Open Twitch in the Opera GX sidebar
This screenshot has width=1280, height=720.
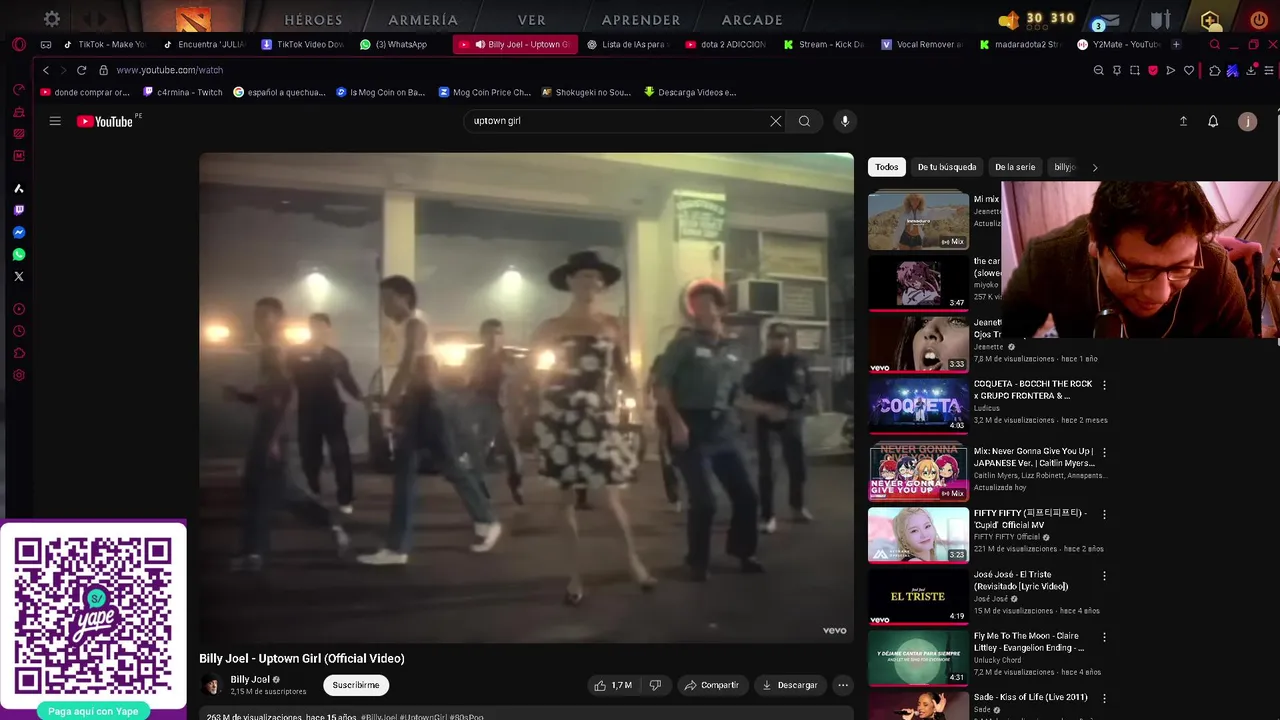[x=18, y=210]
